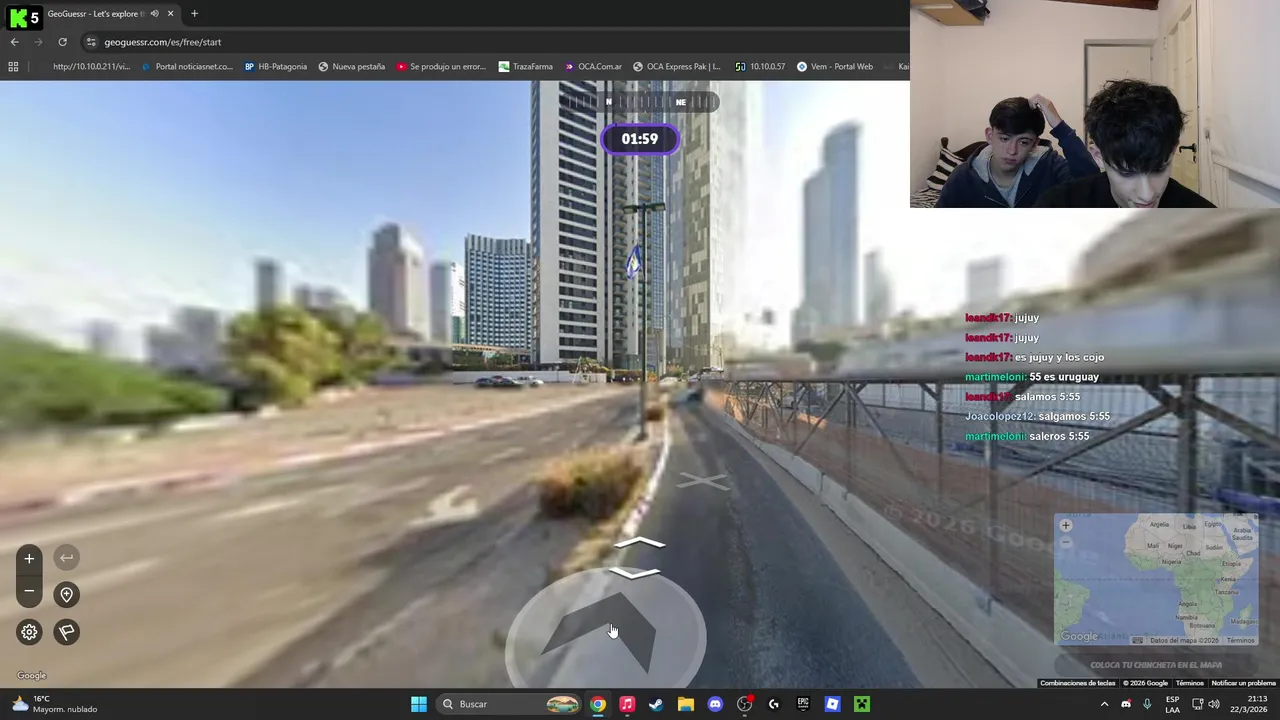Open volume control speaker icon in tray
The image size is (1280, 720).
tap(1214, 704)
